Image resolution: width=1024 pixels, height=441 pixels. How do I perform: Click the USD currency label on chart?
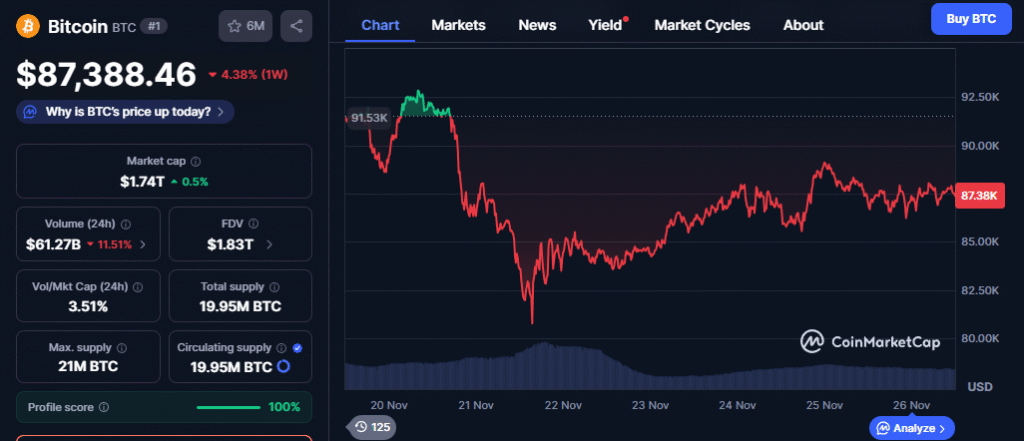click(x=980, y=387)
